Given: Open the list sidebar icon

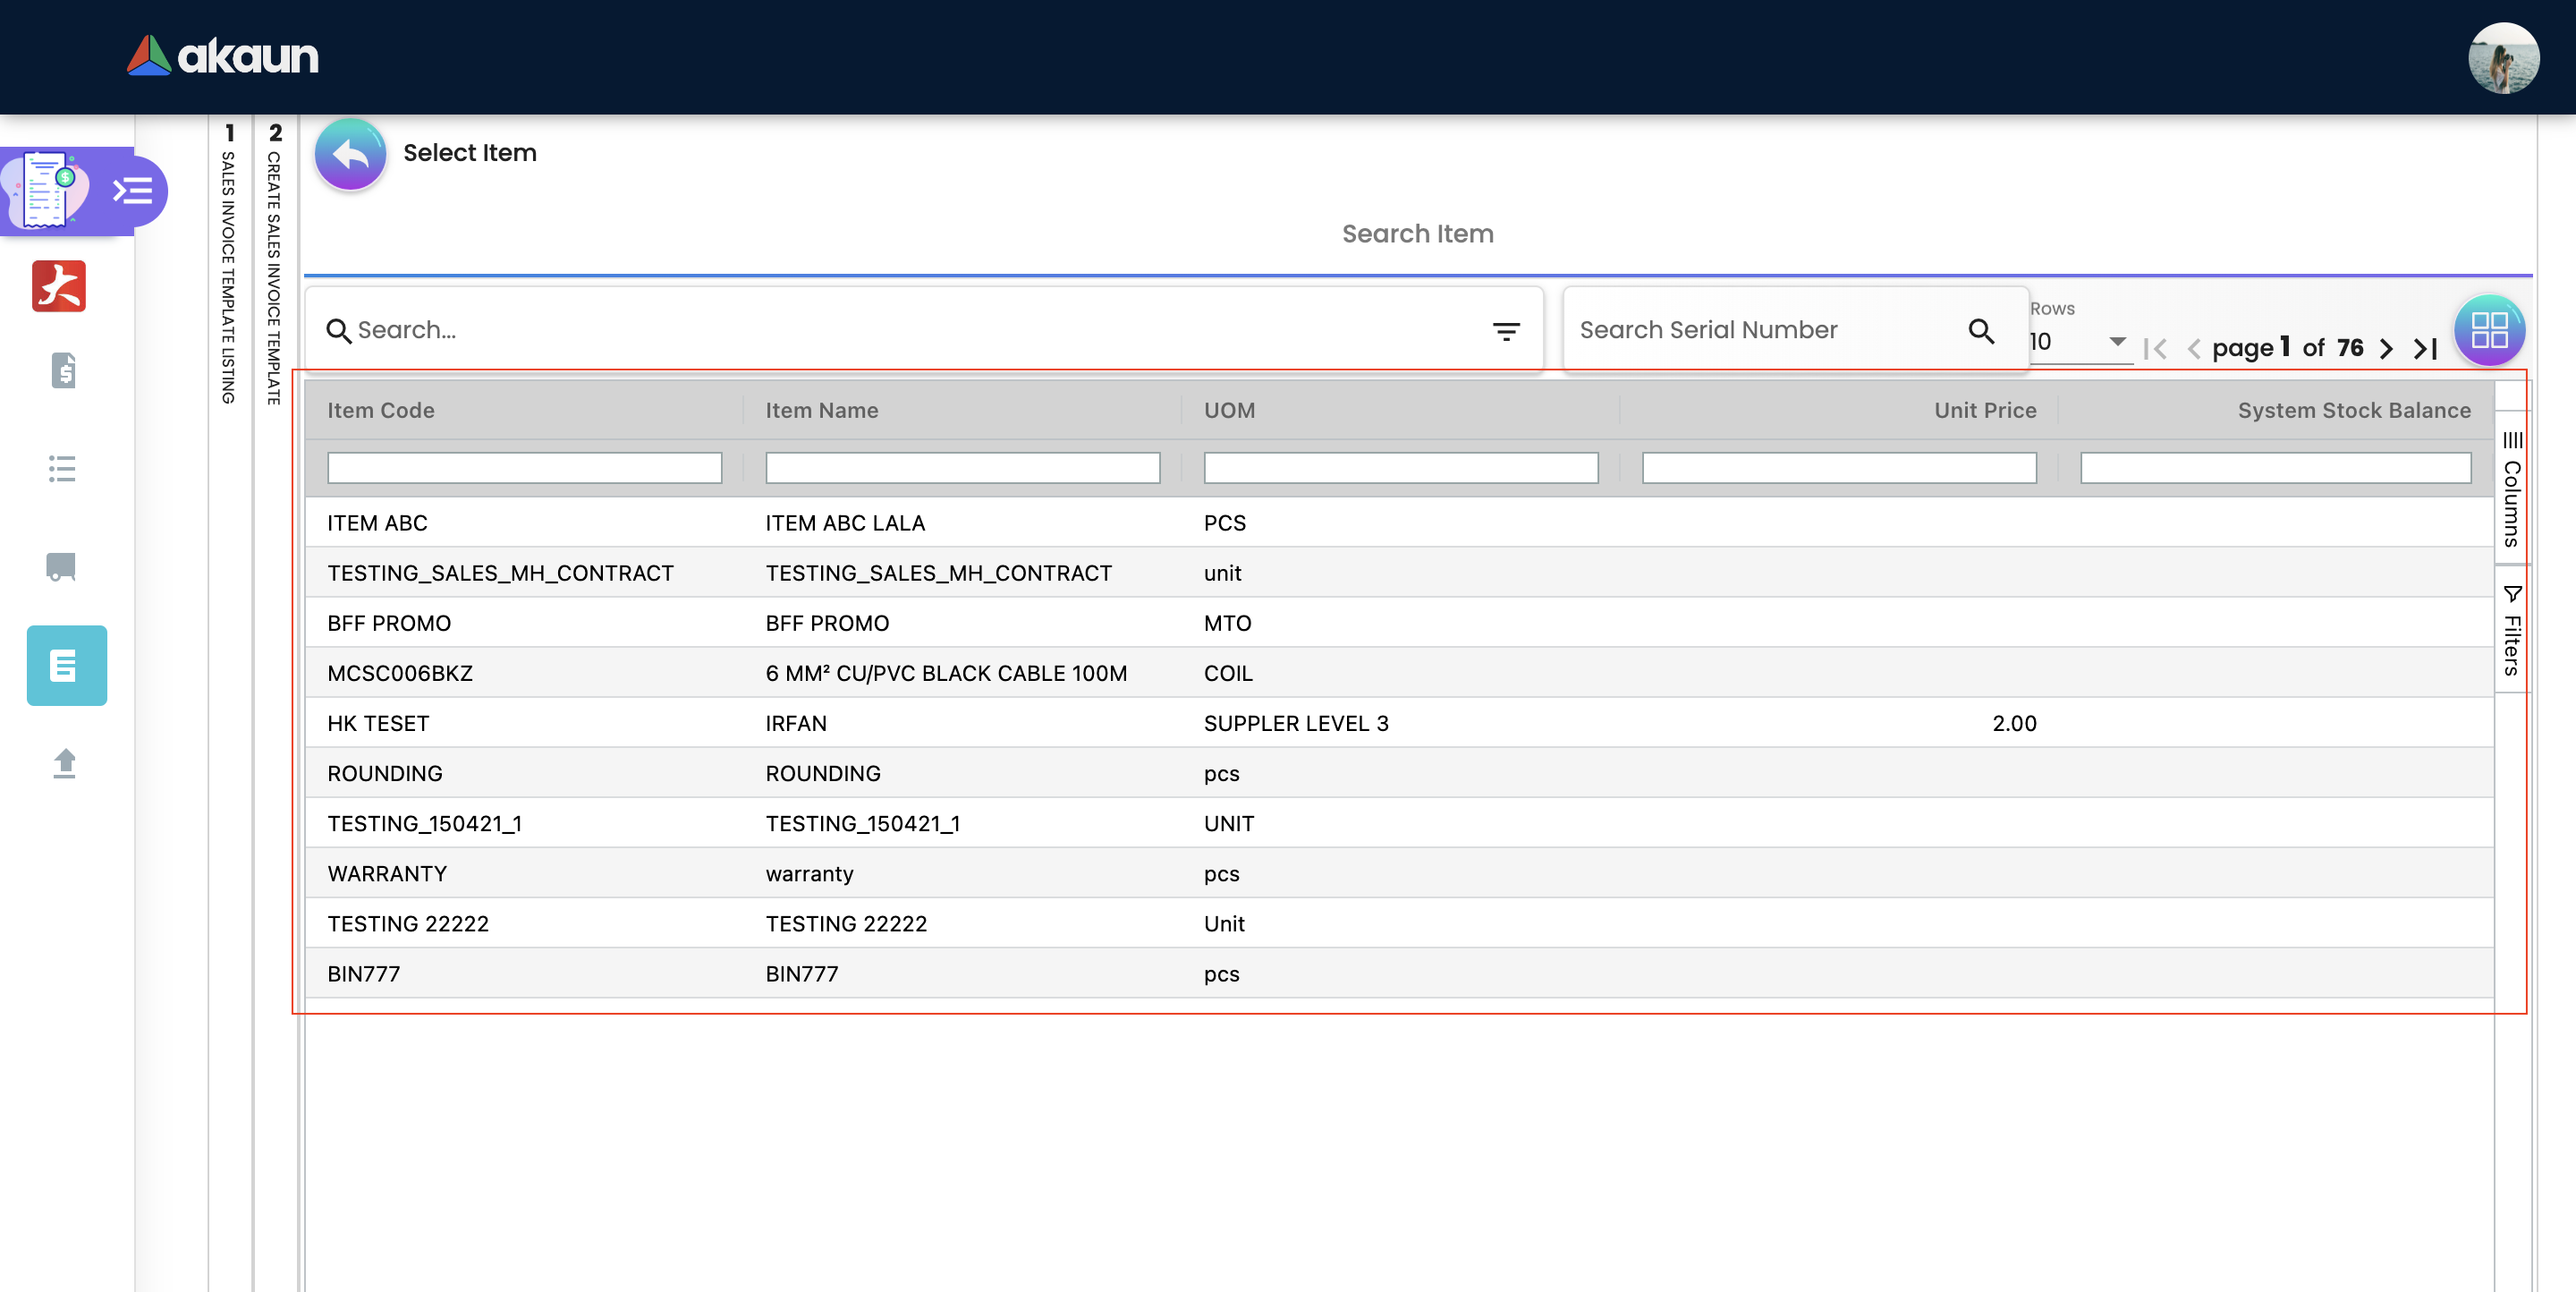Looking at the screenshot, I should [x=62, y=469].
